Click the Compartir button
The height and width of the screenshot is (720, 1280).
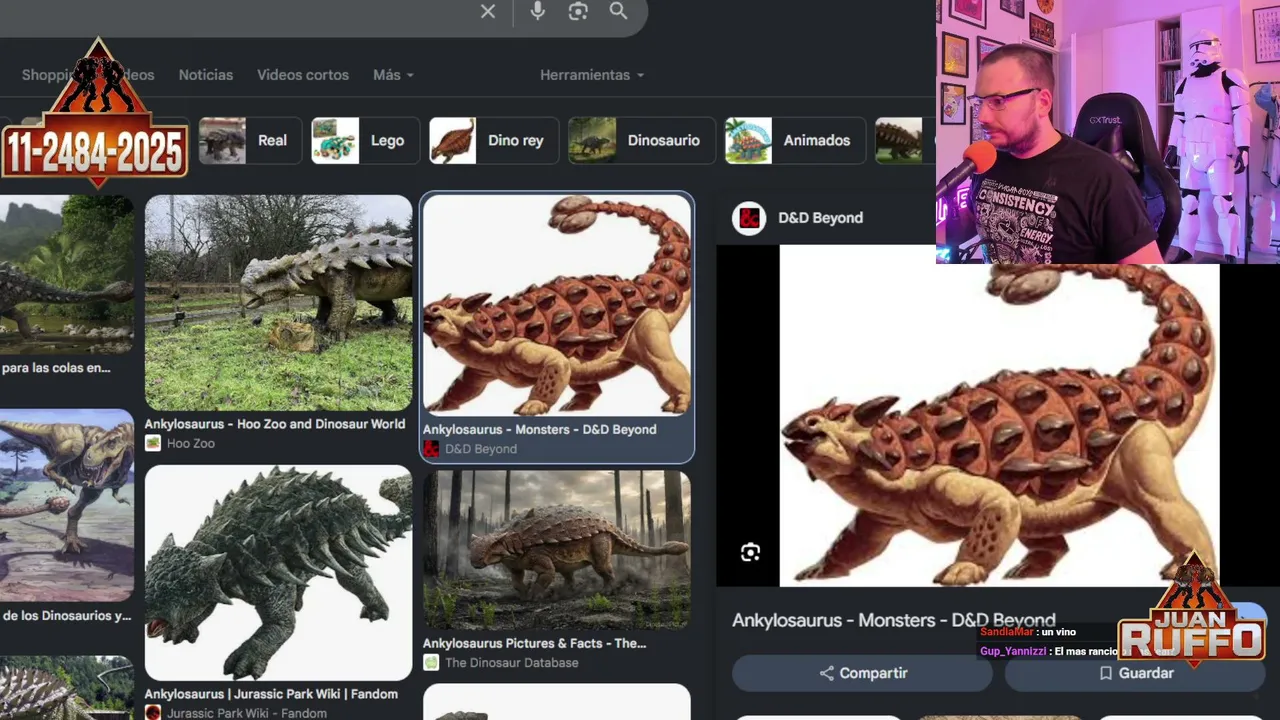(862, 673)
